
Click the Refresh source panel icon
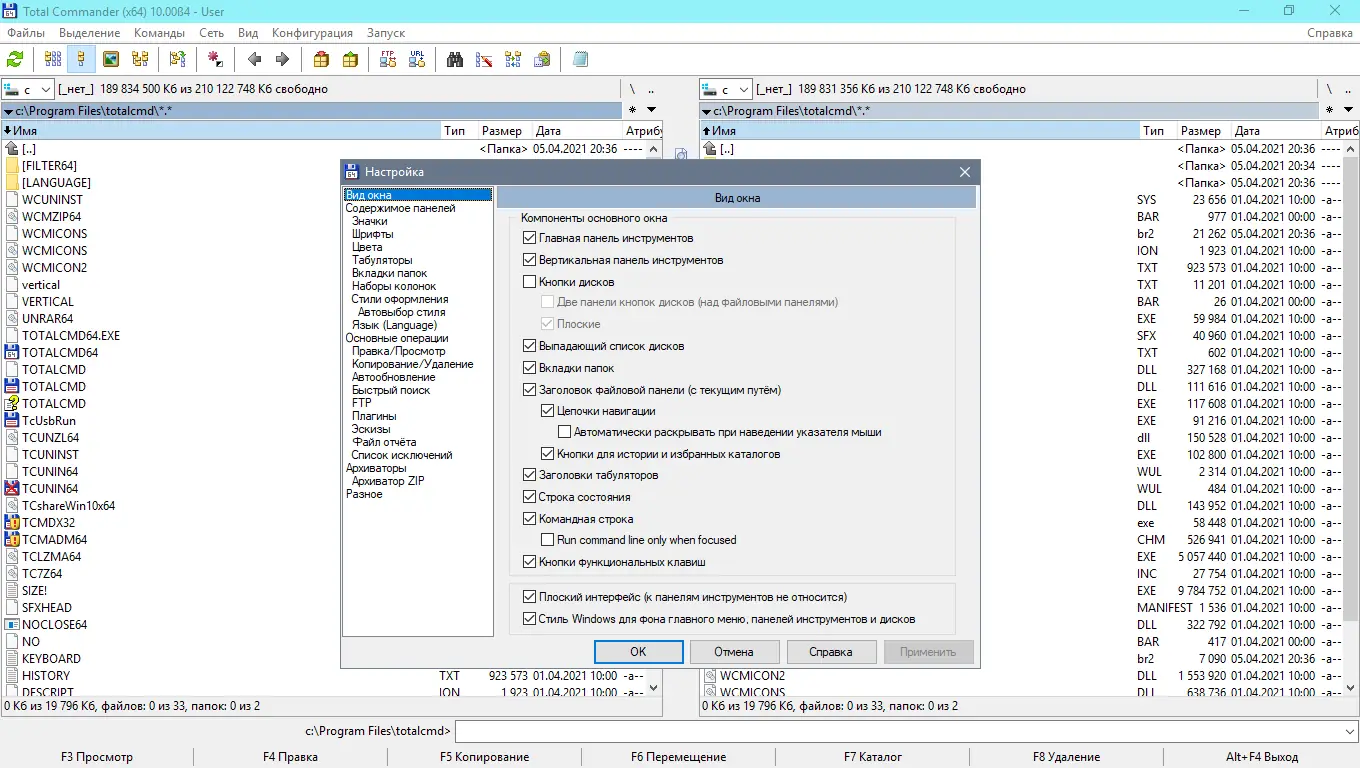[x=17, y=59]
